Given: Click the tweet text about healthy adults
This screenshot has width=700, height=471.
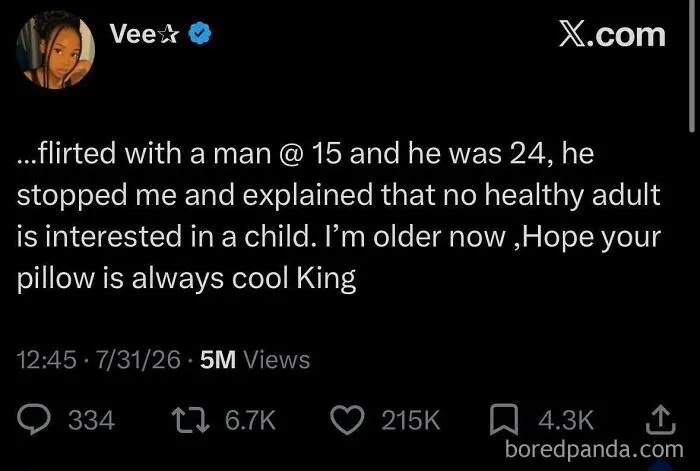Looking at the screenshot, I should (x=339, y=216).
